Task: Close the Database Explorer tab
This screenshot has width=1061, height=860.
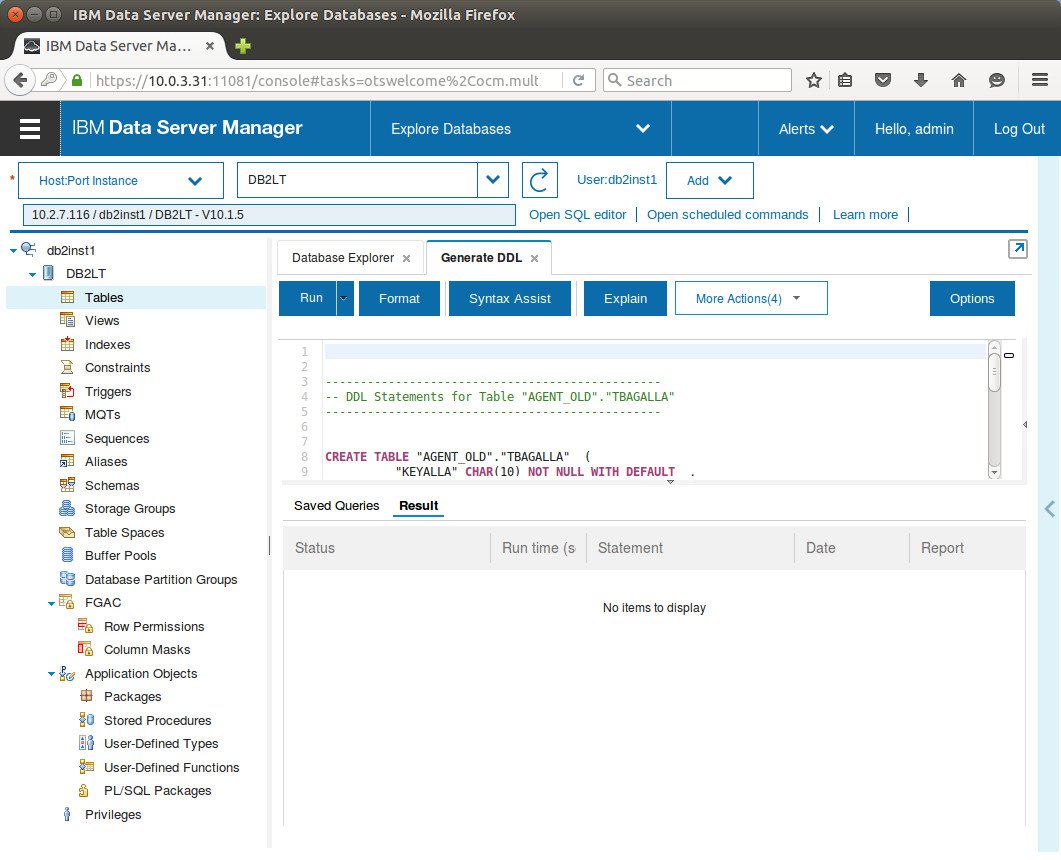Action: [407, 258]
